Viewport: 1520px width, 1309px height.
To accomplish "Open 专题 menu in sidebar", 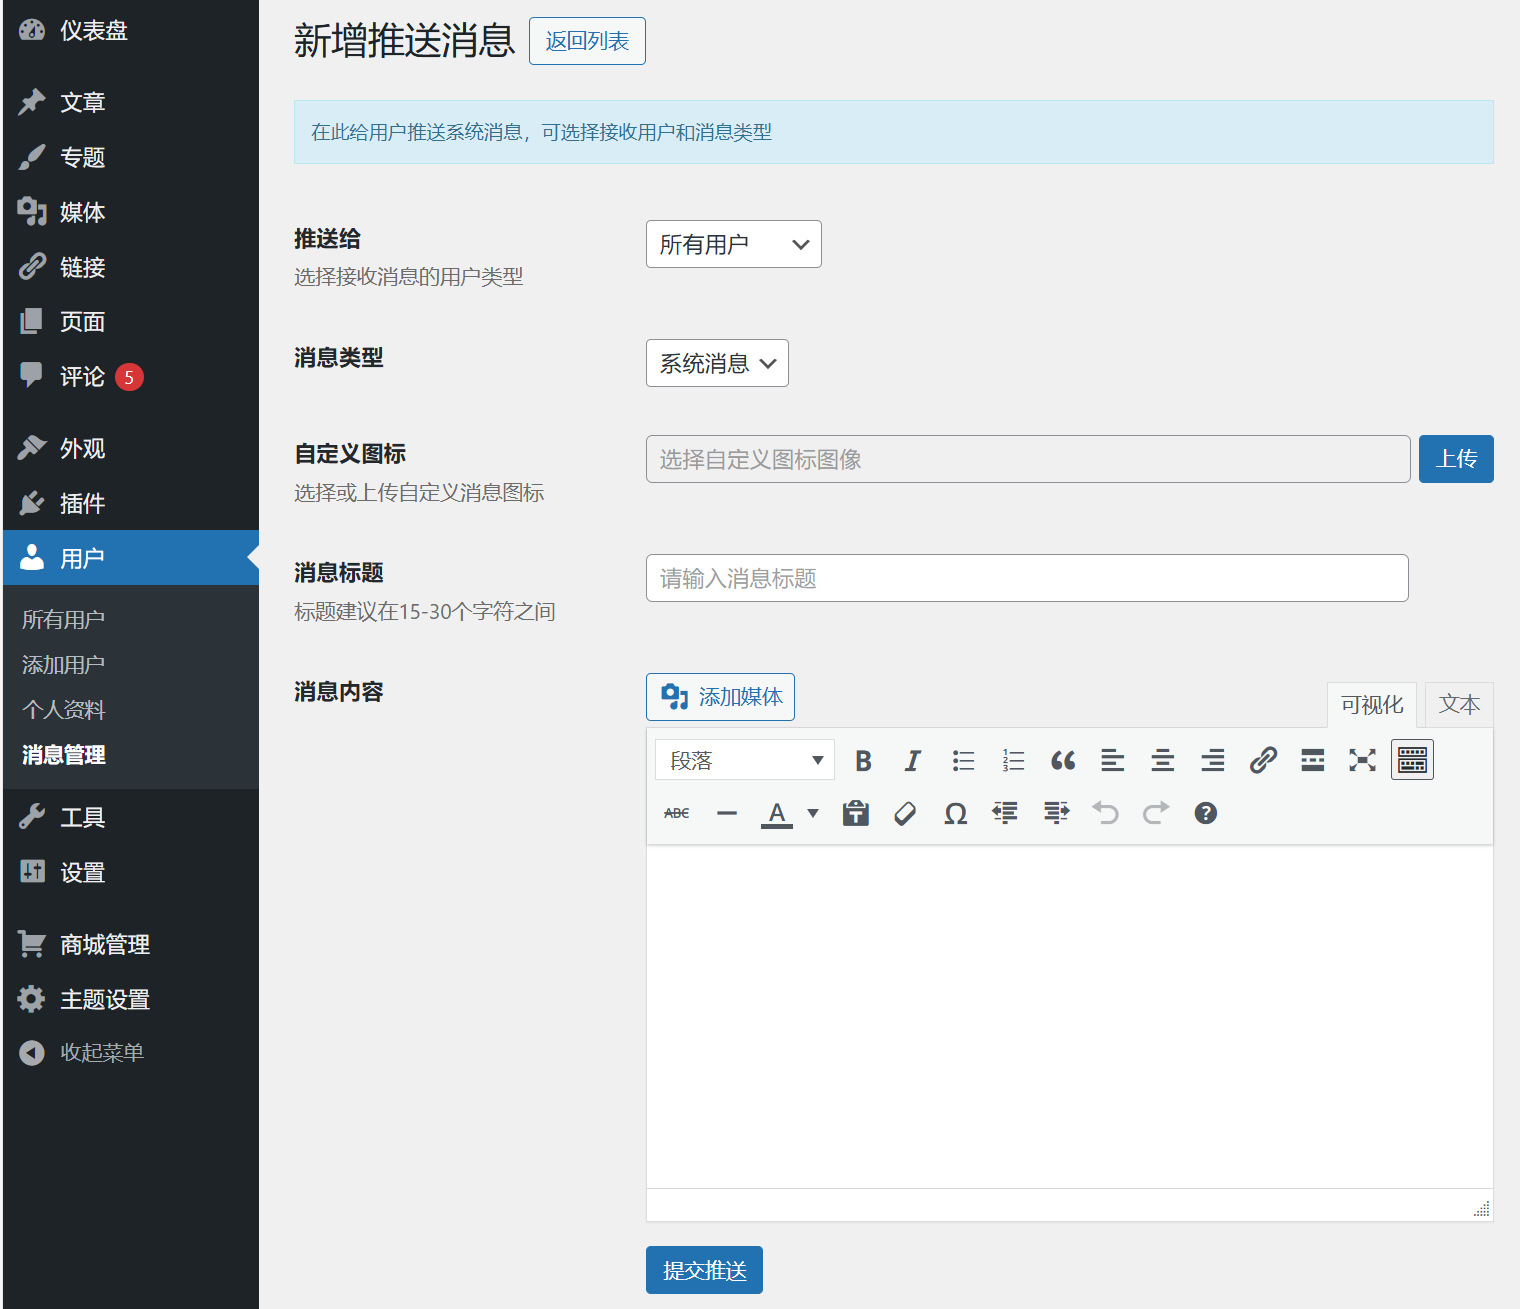I will [x=130, y=157].
